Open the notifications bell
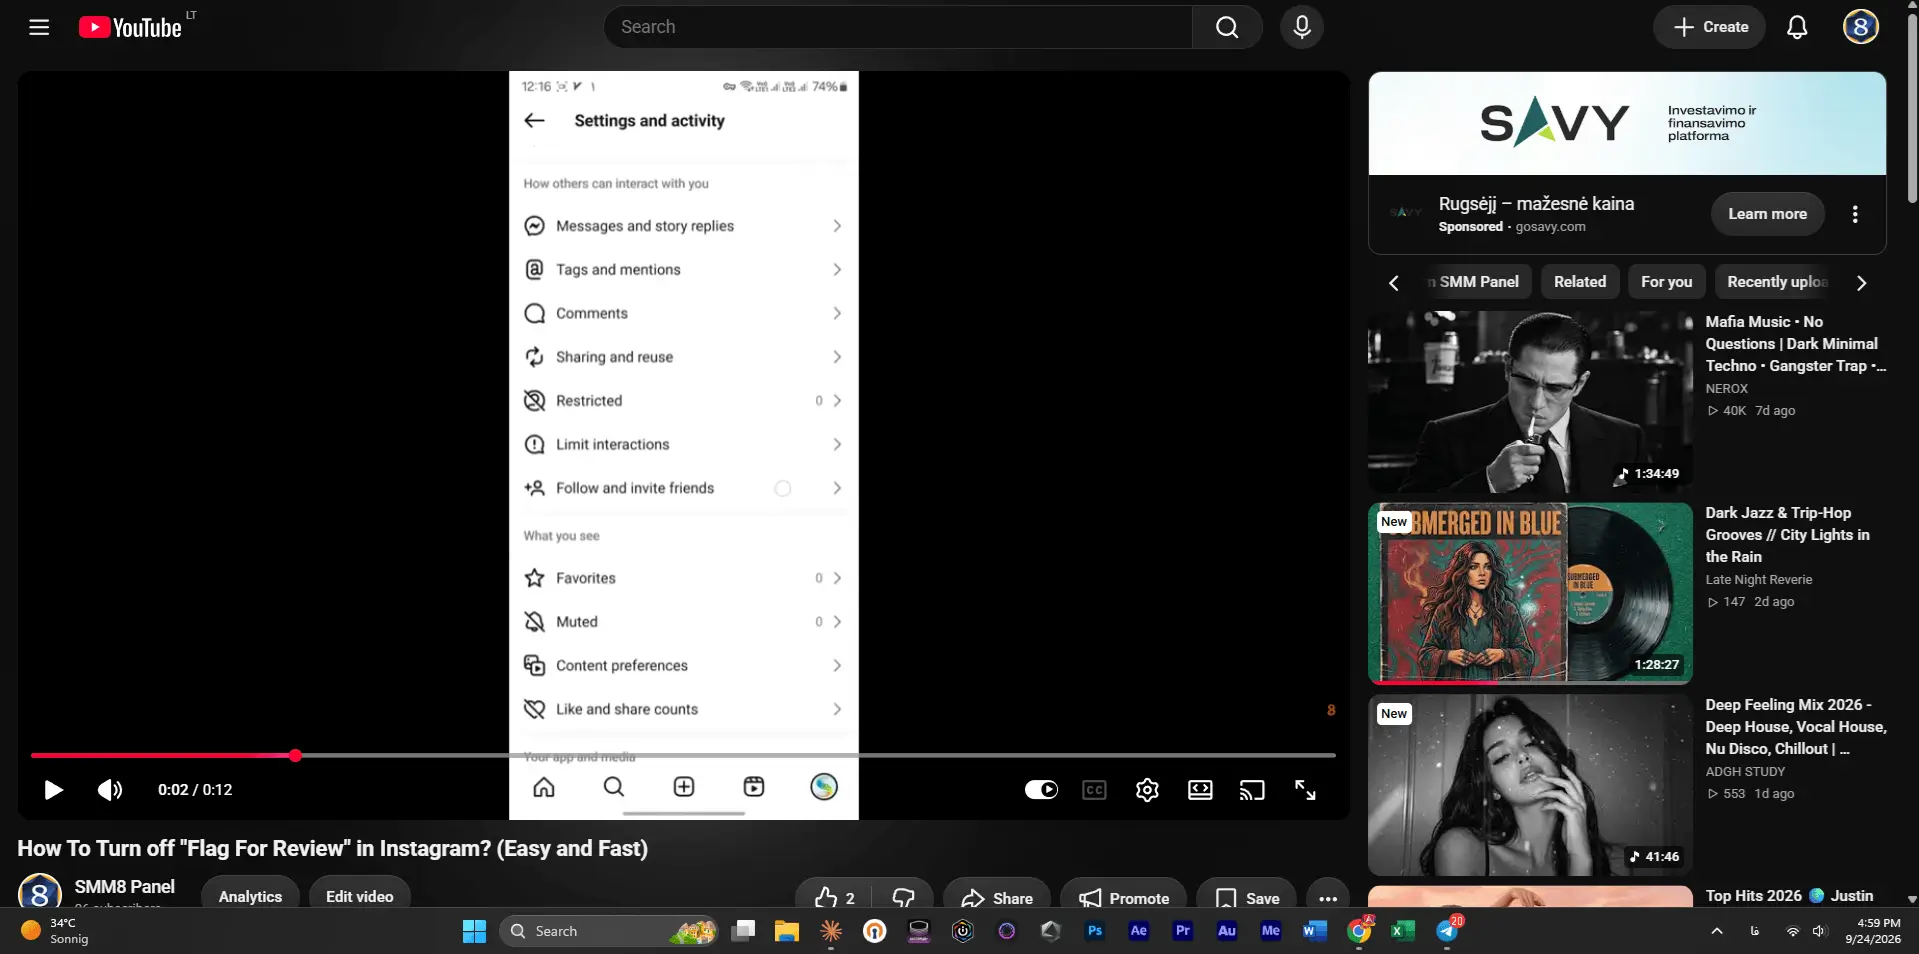1919x954 pixels. pyautogui.click(x=1797, y=27)
